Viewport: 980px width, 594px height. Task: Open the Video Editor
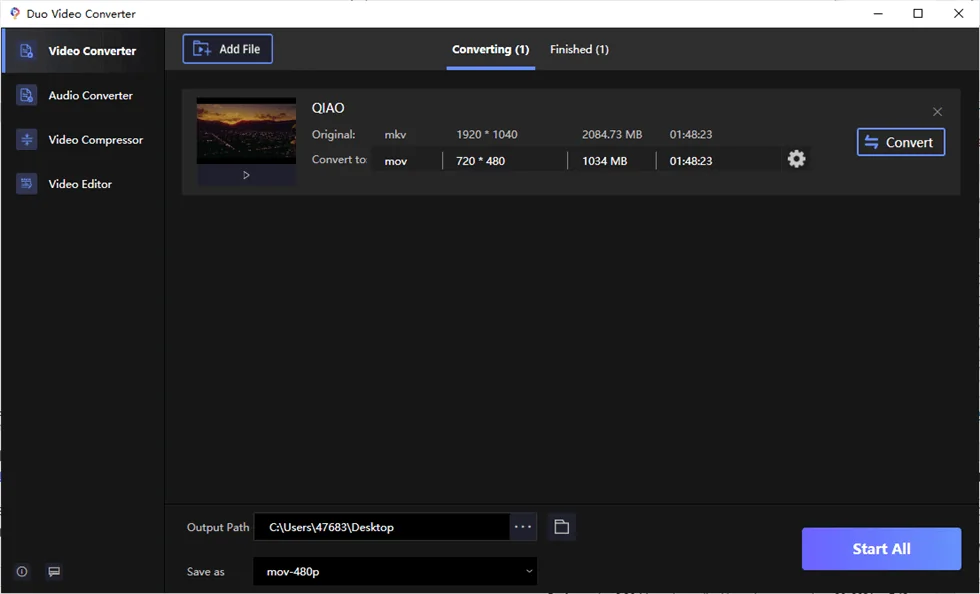click(x=78, y=183)
